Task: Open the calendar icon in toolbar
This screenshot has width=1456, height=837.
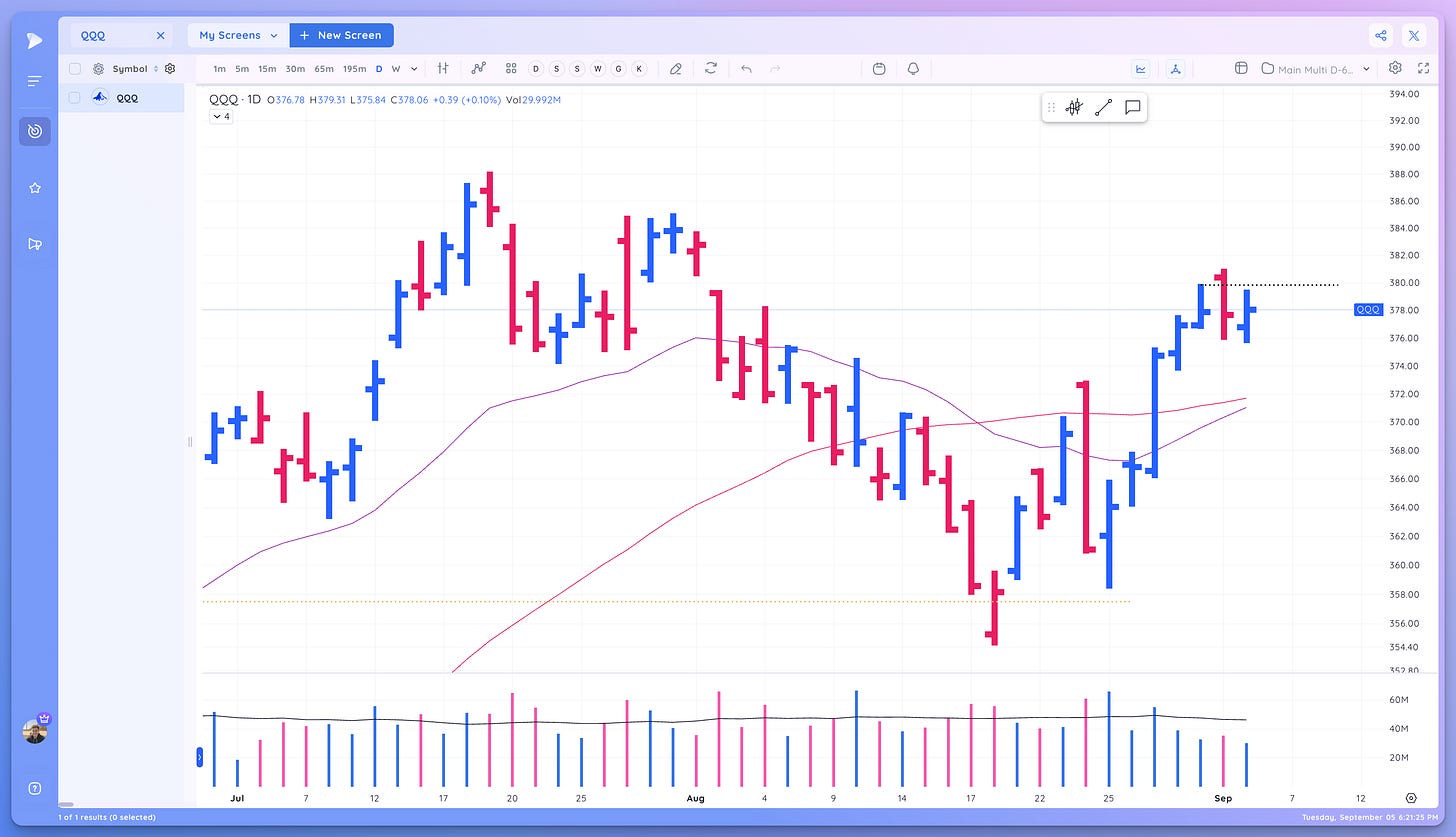Action: click(879, 68)
